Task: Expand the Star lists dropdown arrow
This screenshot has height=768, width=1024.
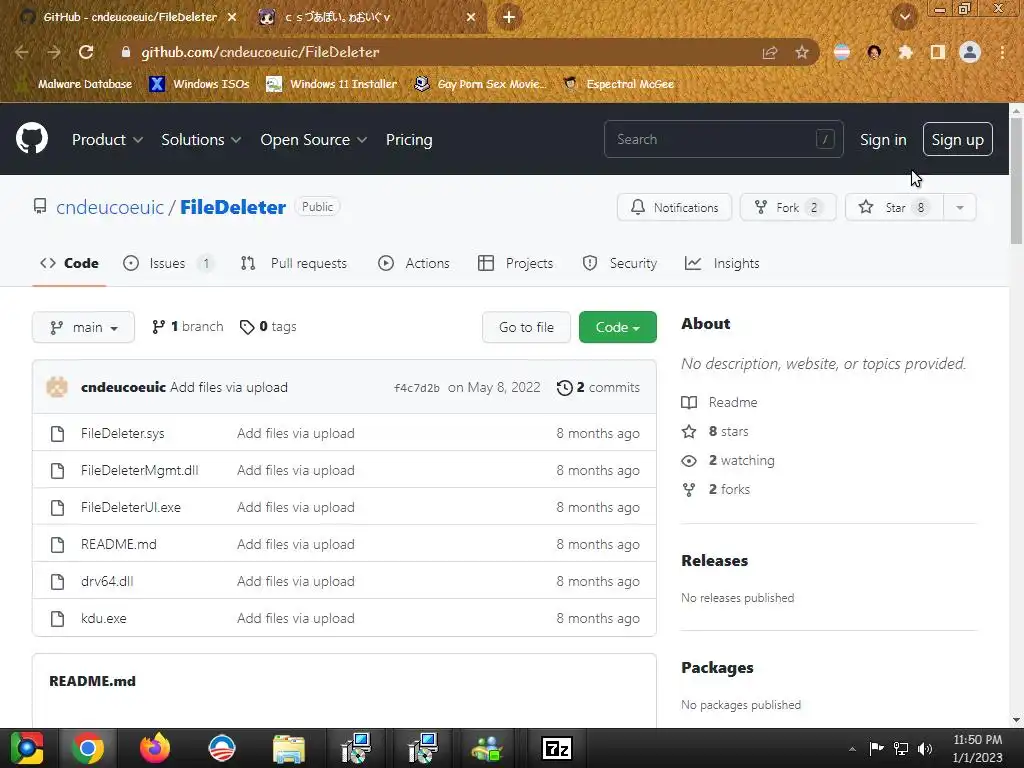Action: [x=960, y=208]
